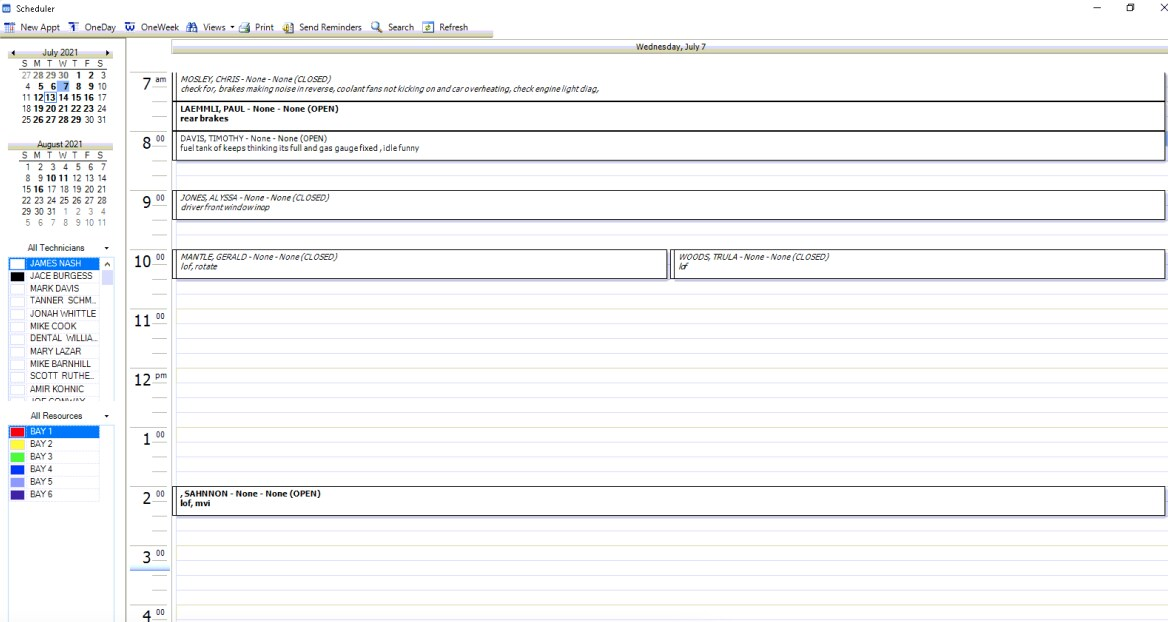Select Mary Lazar in technician list
1168x622 pixels.
[x=55, y=351]
